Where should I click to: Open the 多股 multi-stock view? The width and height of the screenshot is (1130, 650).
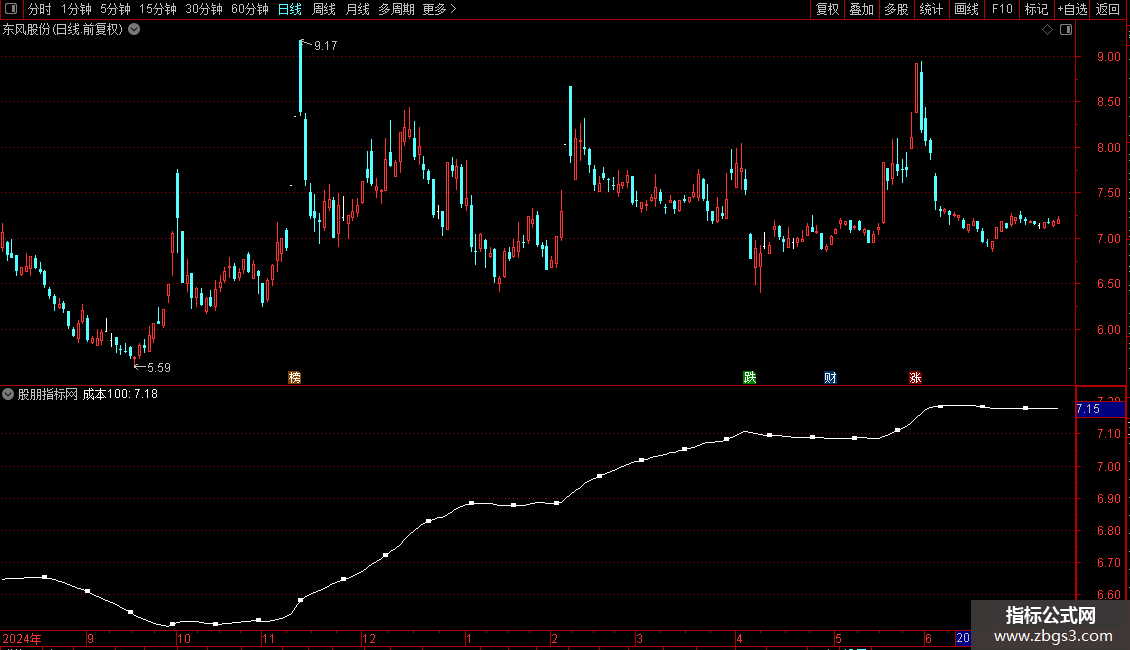coord(896,9)
